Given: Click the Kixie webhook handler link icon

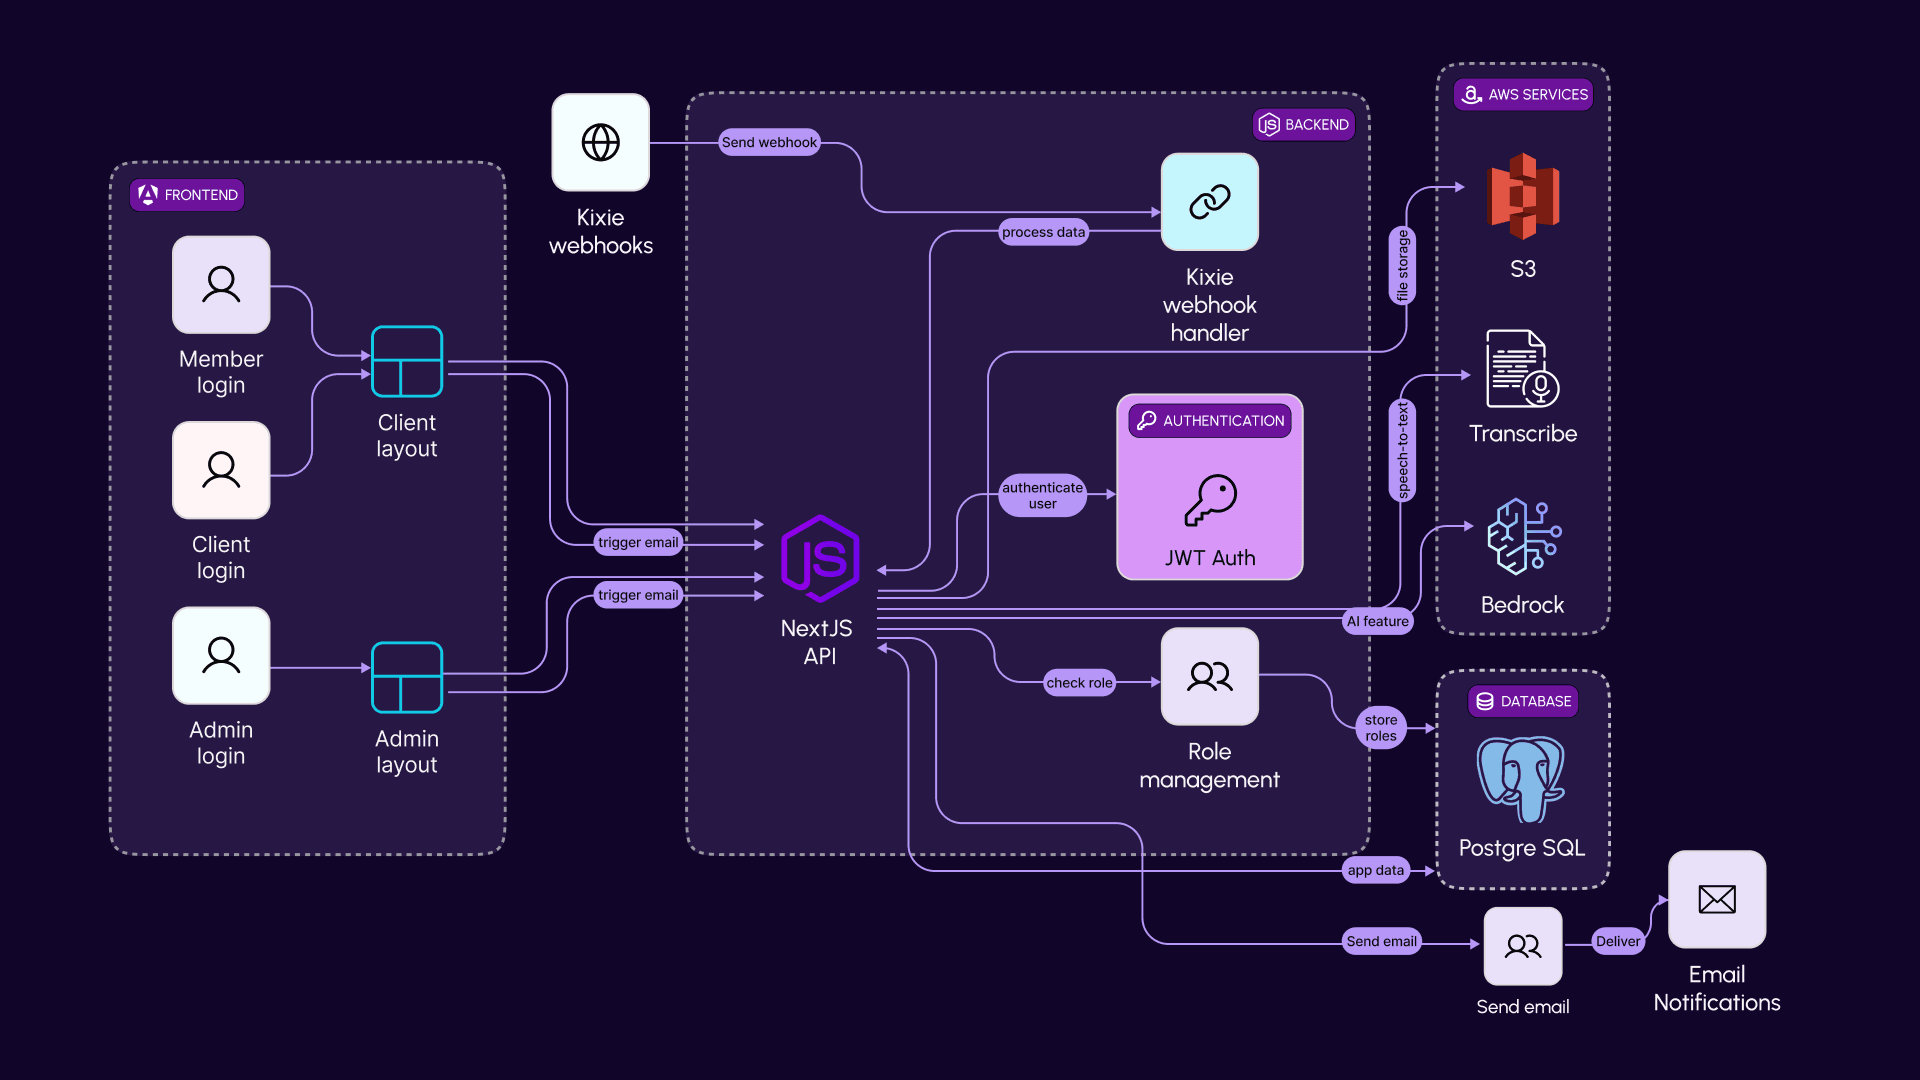Looking at the screenshot, I should tap(1209, 202).
